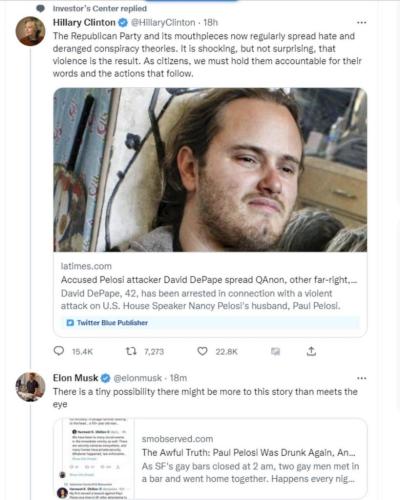Click the share icon on Clinton's tweet
Viewport: 400px width, 500px height.
[311, 351]
